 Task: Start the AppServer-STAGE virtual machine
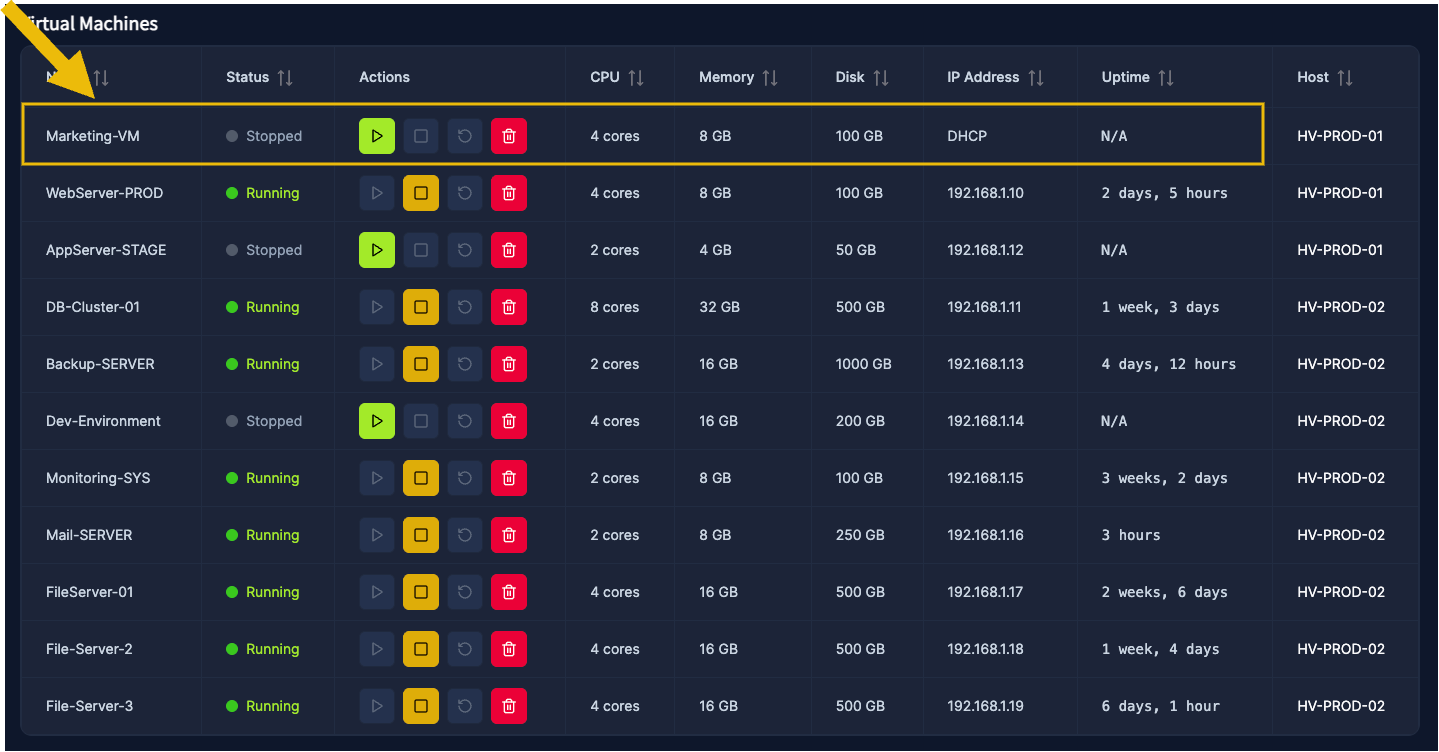click(377, 249)
